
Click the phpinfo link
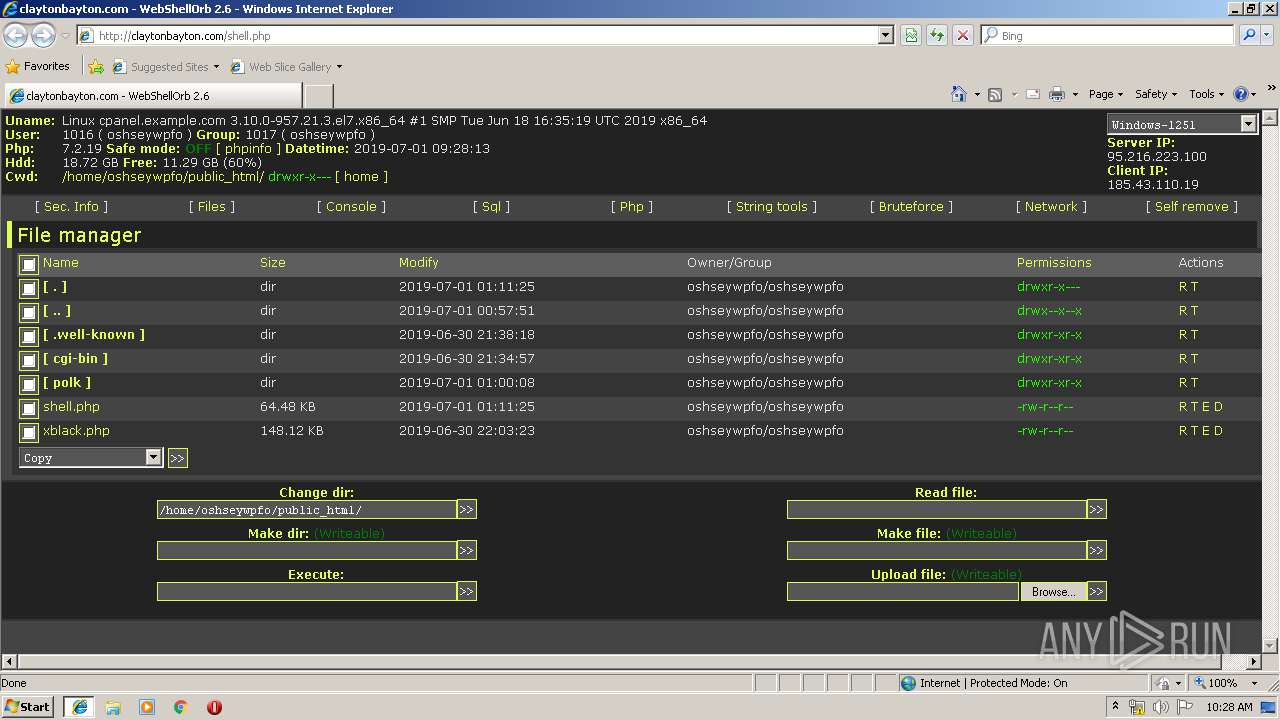[248, 148]
